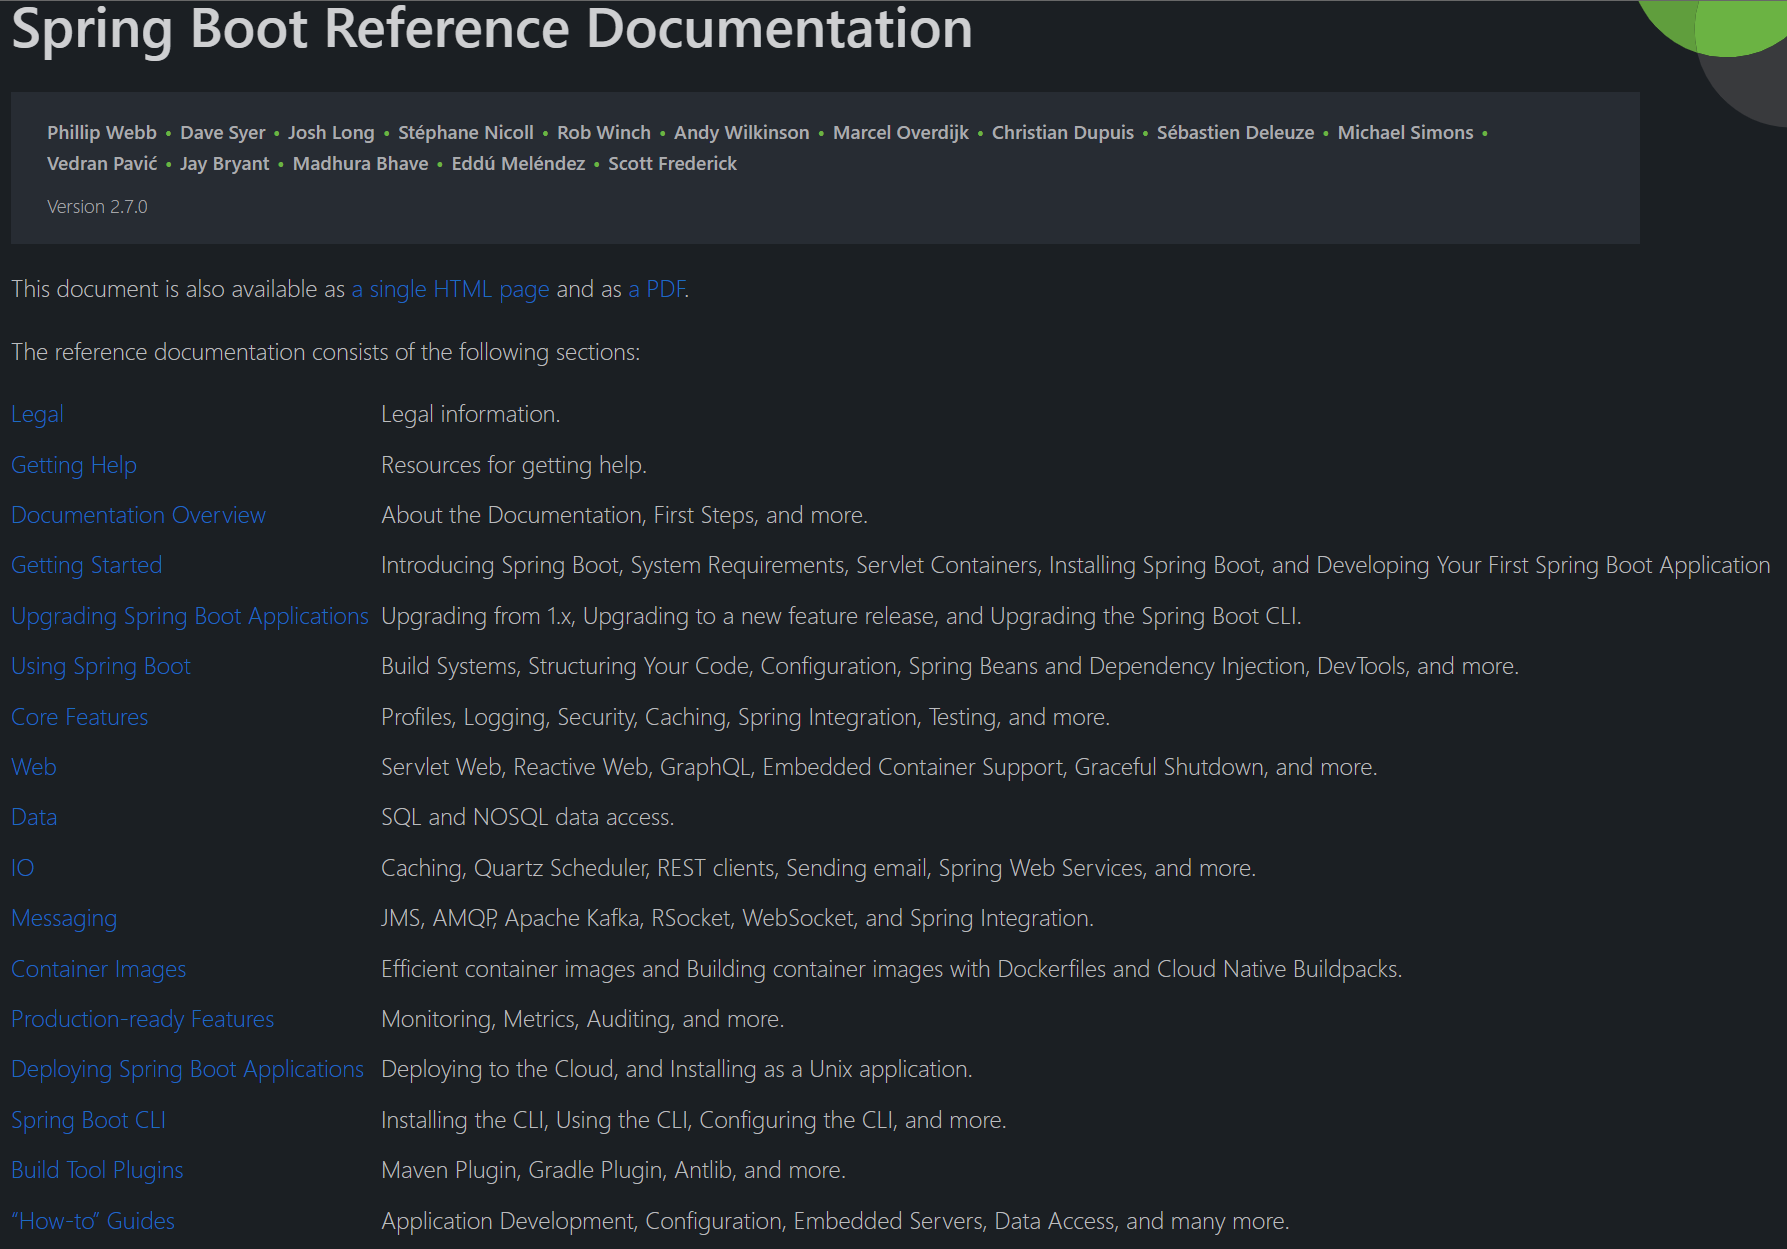
Task: Click "The reference documentation consists of" sentence
Action: pyautogui.click(x=325, y=353)
